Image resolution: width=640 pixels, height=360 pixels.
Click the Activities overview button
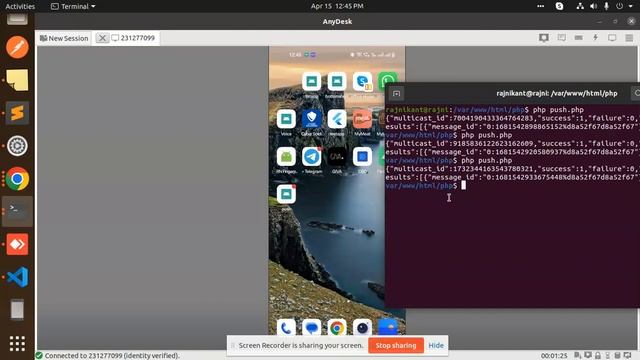[x=20, y=6]
